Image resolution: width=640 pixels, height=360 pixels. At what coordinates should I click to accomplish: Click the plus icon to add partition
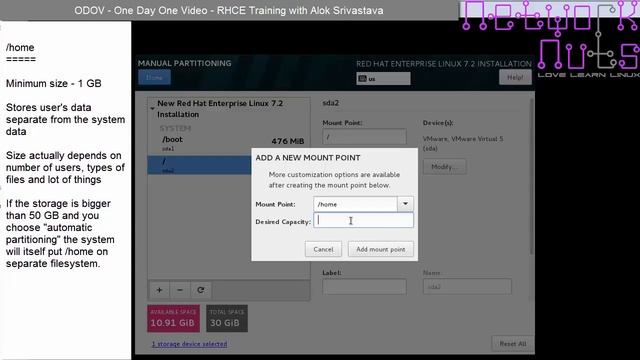159,290
